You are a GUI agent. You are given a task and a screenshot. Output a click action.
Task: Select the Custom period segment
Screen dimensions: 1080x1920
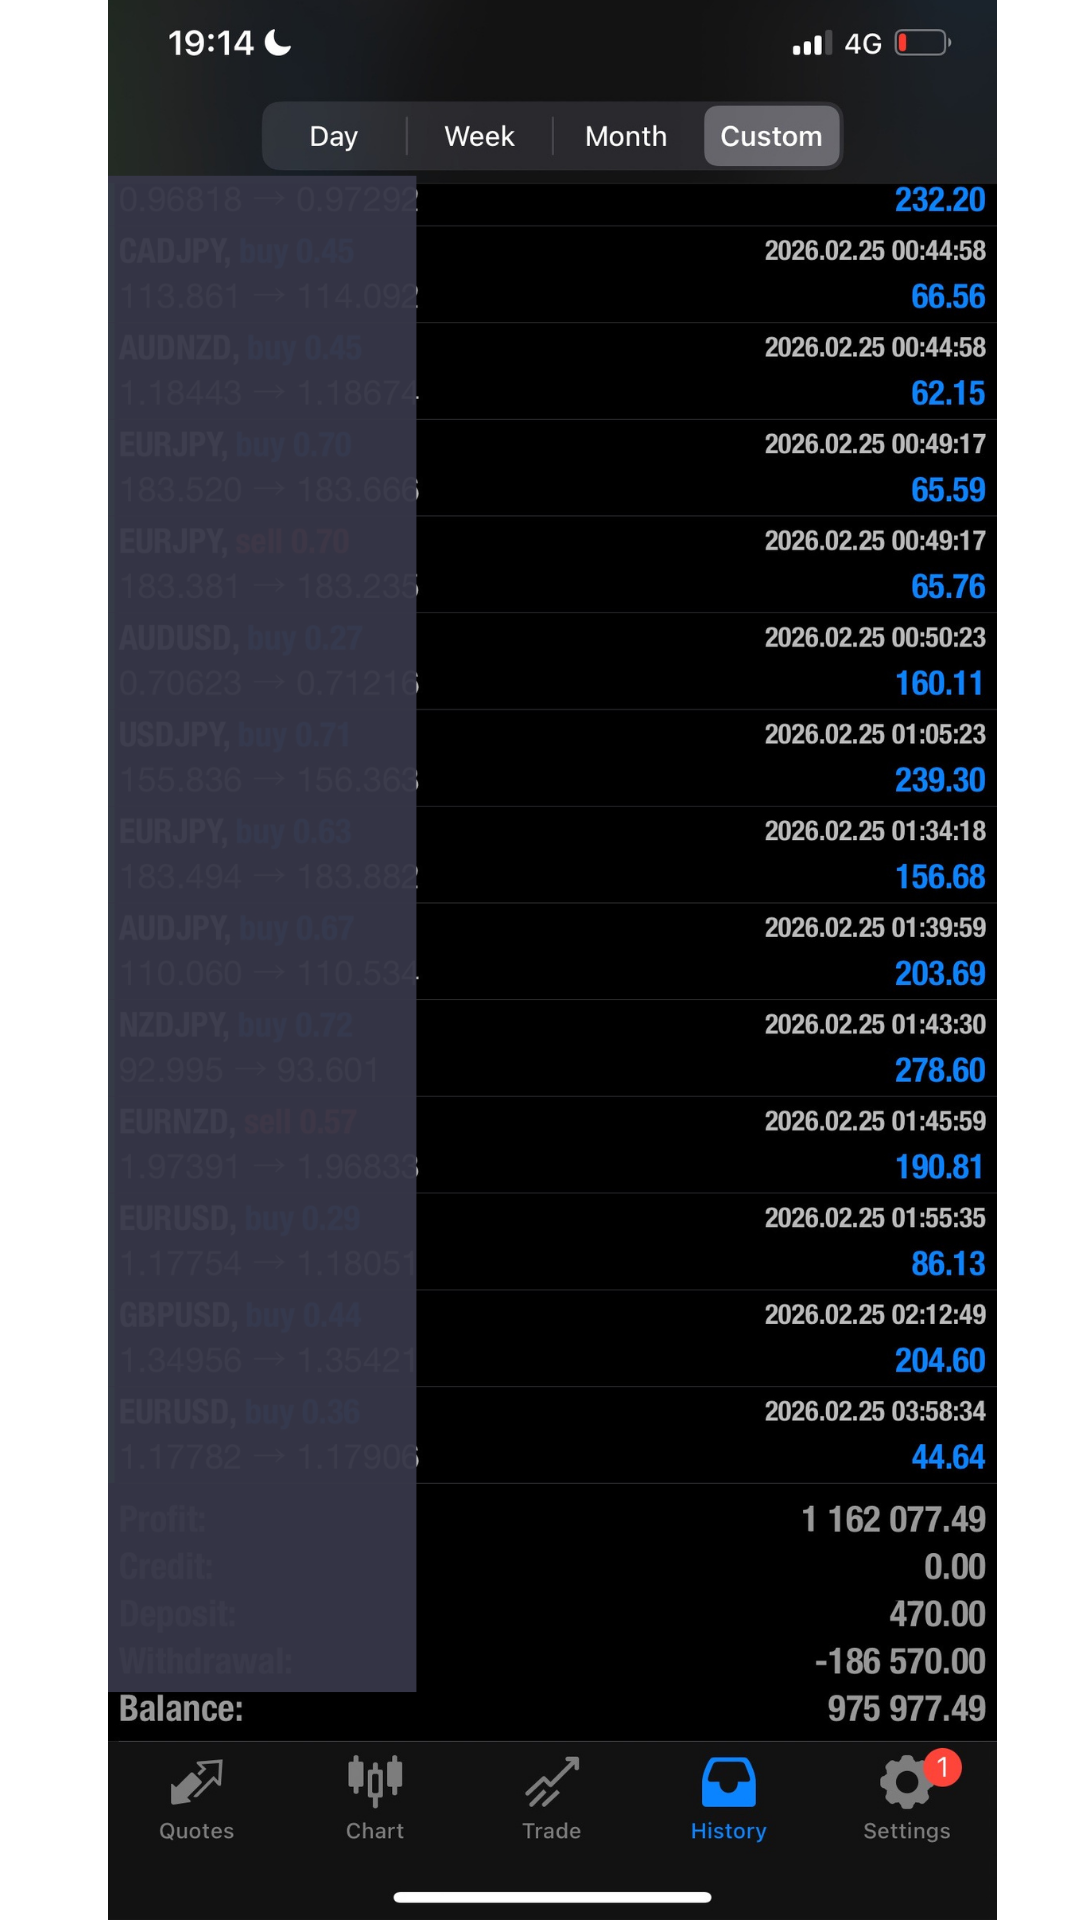click(771, 136)
